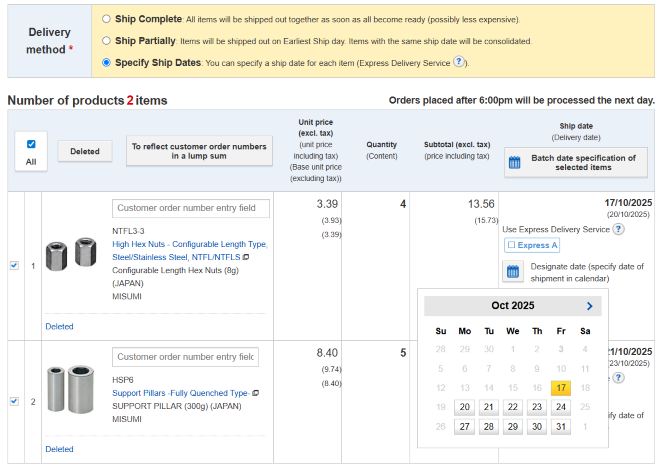Toggle the All items checkbox
This screenshot has width=660, height=469.
[31, 144]
